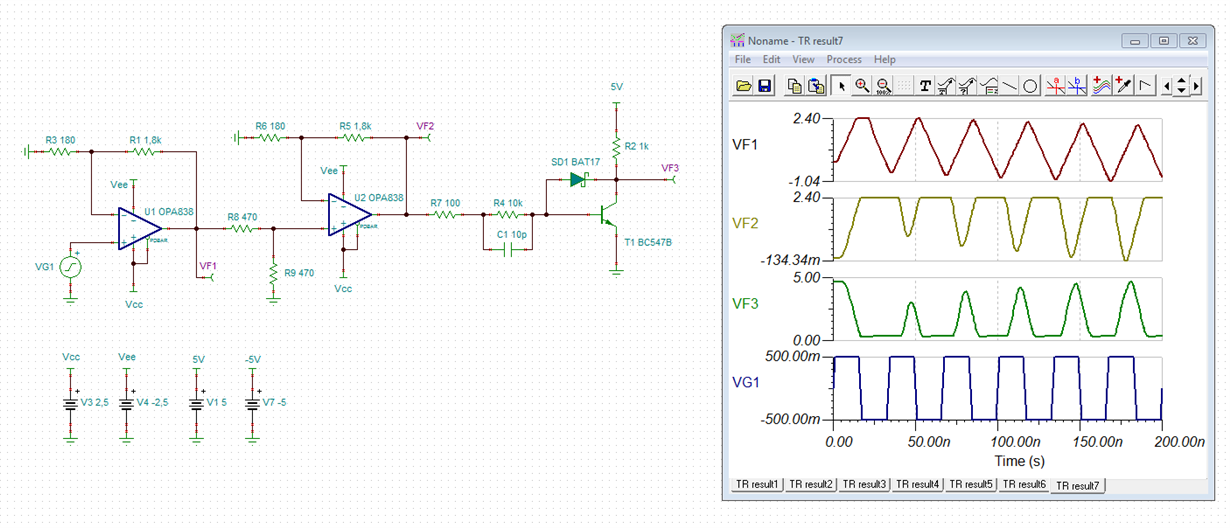This screenshot has width=1230, height=528.
Task: Select the T1 BC547B transistor
Action: coord(610,216)
